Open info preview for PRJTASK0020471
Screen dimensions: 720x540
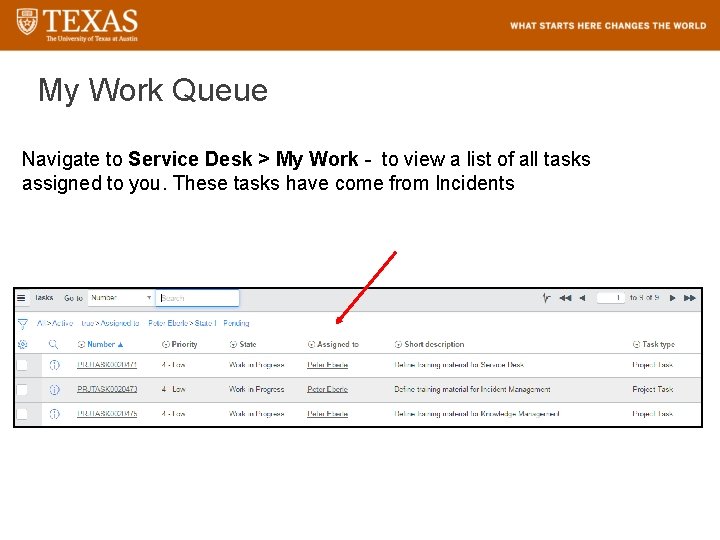click(54, 365)
